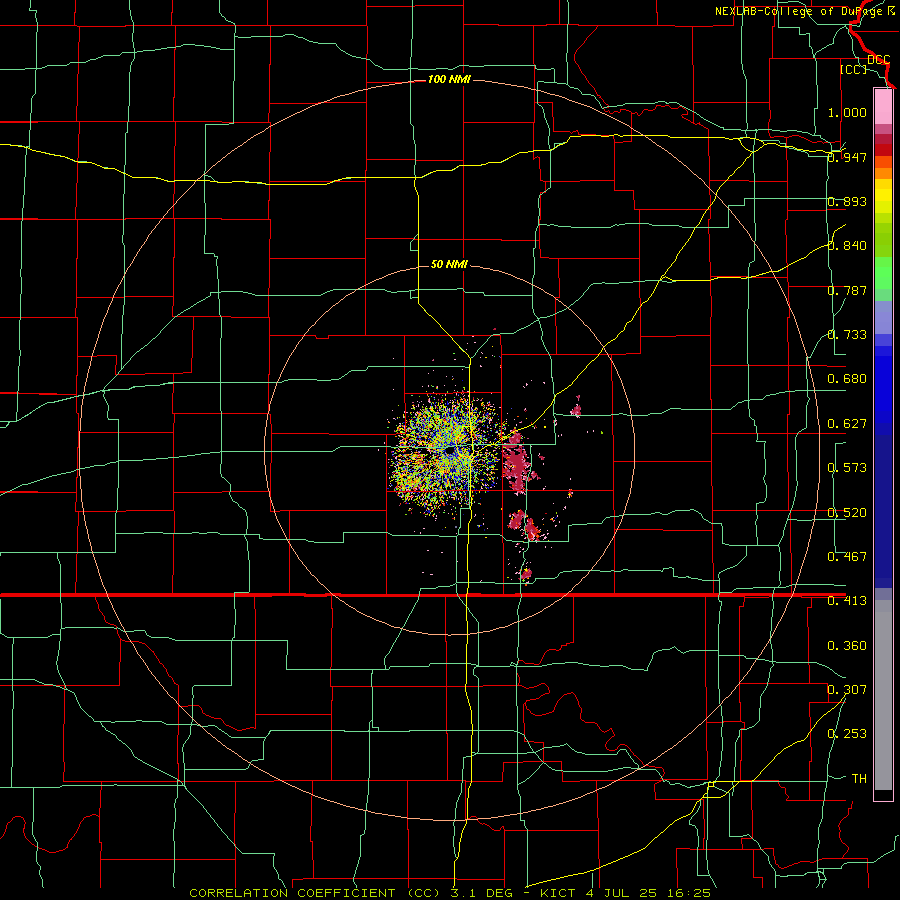Pick the periwinkle band of the color bar
The height and width of the screenshot is (900, 900).
pyautogui.click(x=883, y=317)
